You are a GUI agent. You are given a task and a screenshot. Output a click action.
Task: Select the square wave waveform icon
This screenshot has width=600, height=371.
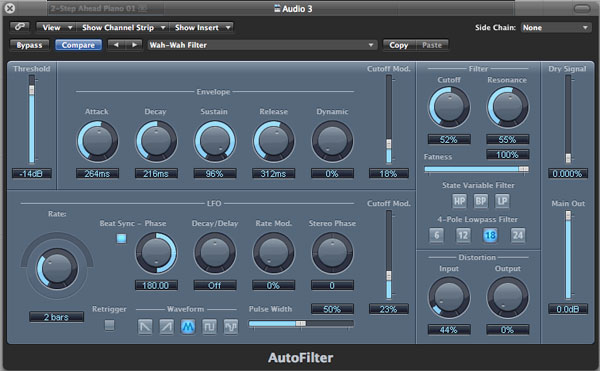coord(209,327)
